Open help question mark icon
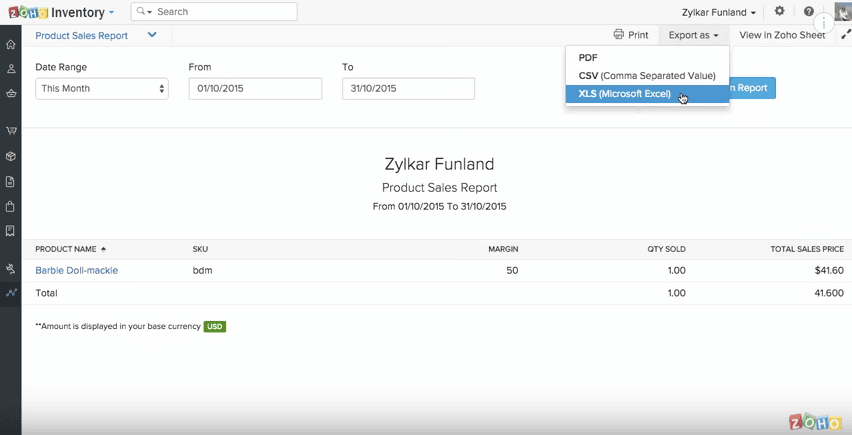 tap(809, 12)
